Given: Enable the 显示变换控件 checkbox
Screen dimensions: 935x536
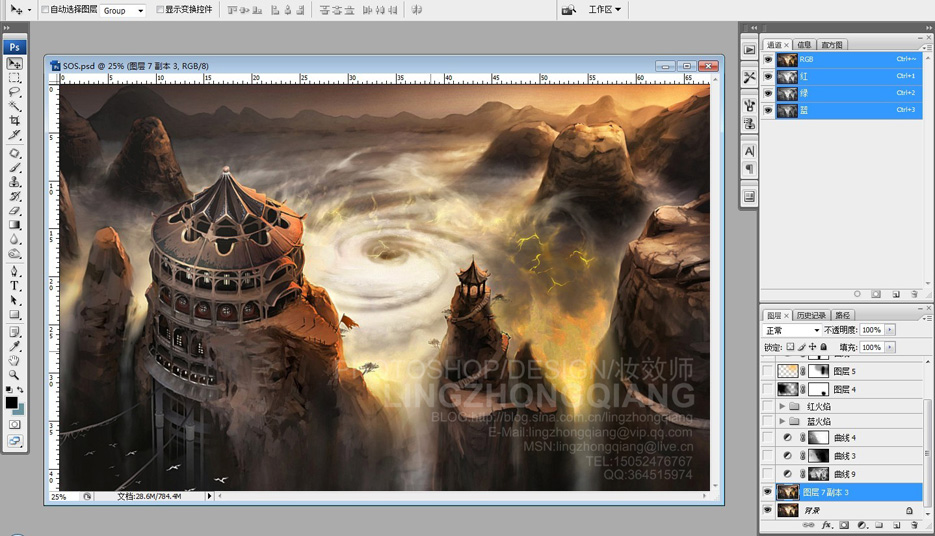Looking at the screenshot, I should tap(160, 10).
